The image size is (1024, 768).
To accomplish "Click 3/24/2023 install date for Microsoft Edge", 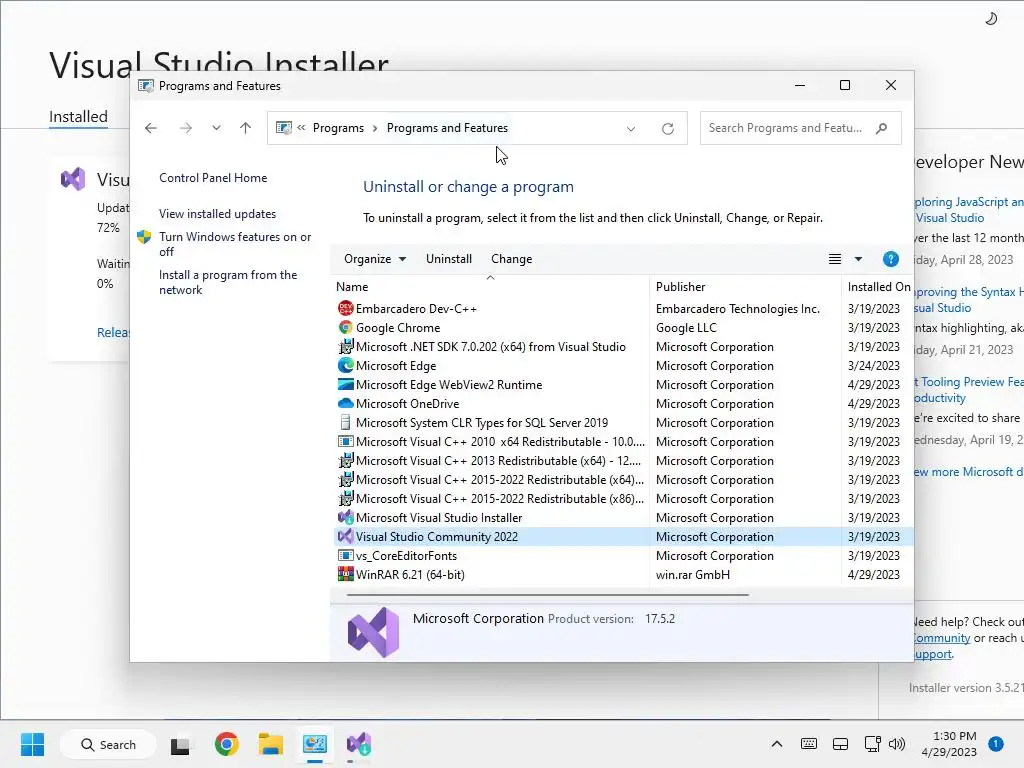I will [874, 366].
